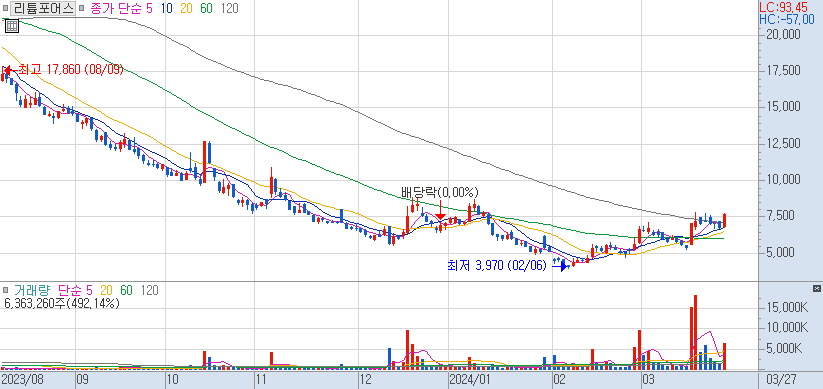Click the red ex-dividend arrow under 배당락
The width and height of the screenshot is (823, 389).
coord(441,211)
